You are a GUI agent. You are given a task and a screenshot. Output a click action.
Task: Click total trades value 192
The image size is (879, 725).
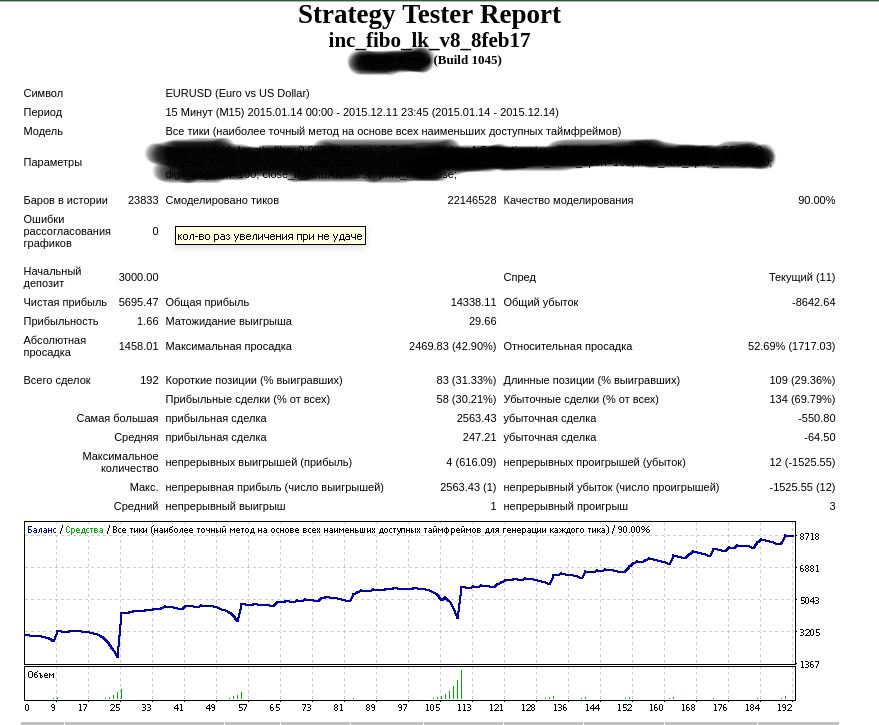pos(149,380)
